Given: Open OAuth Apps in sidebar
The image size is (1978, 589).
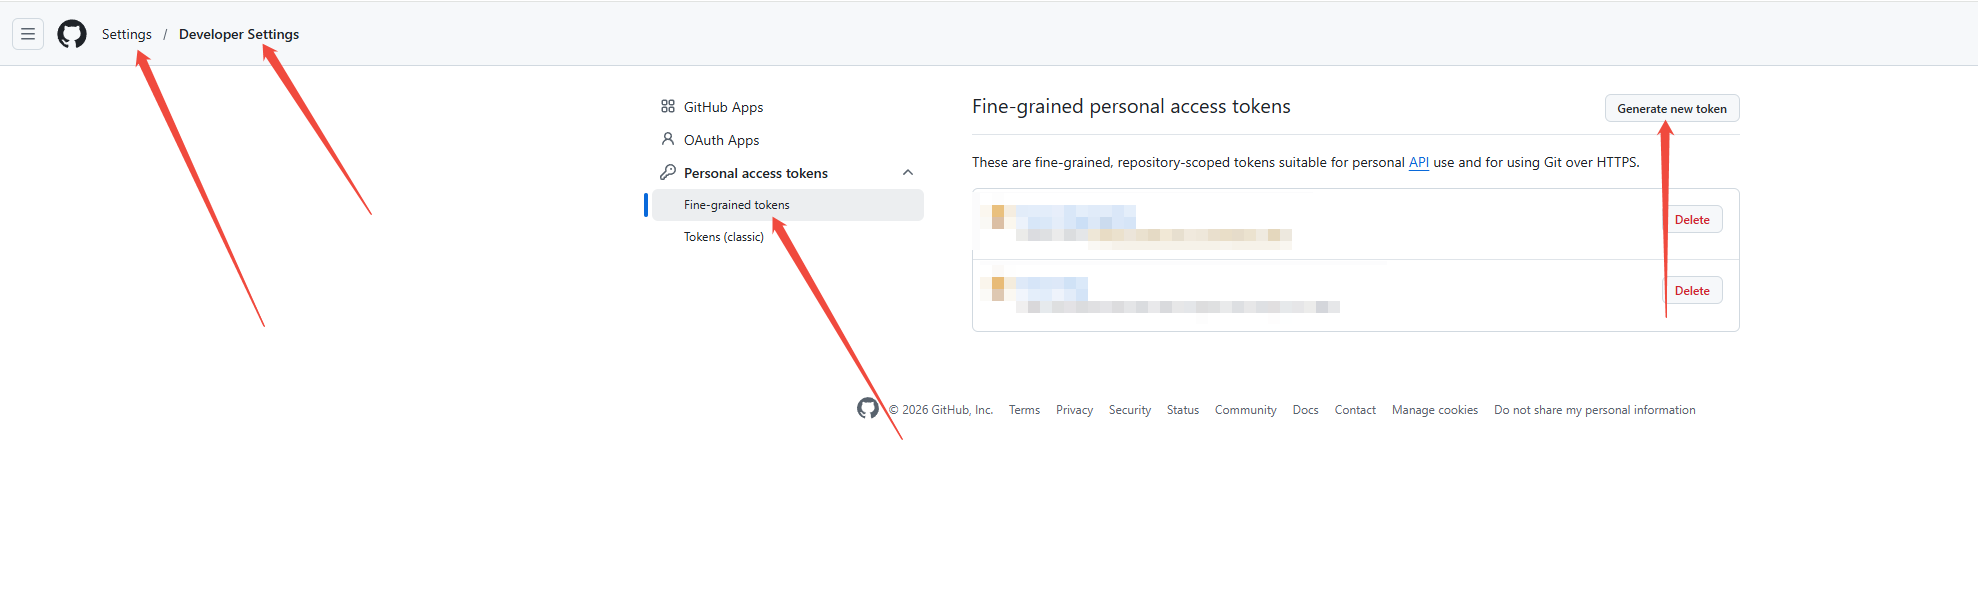Looking at the screenshot, I should coord(721,140).
